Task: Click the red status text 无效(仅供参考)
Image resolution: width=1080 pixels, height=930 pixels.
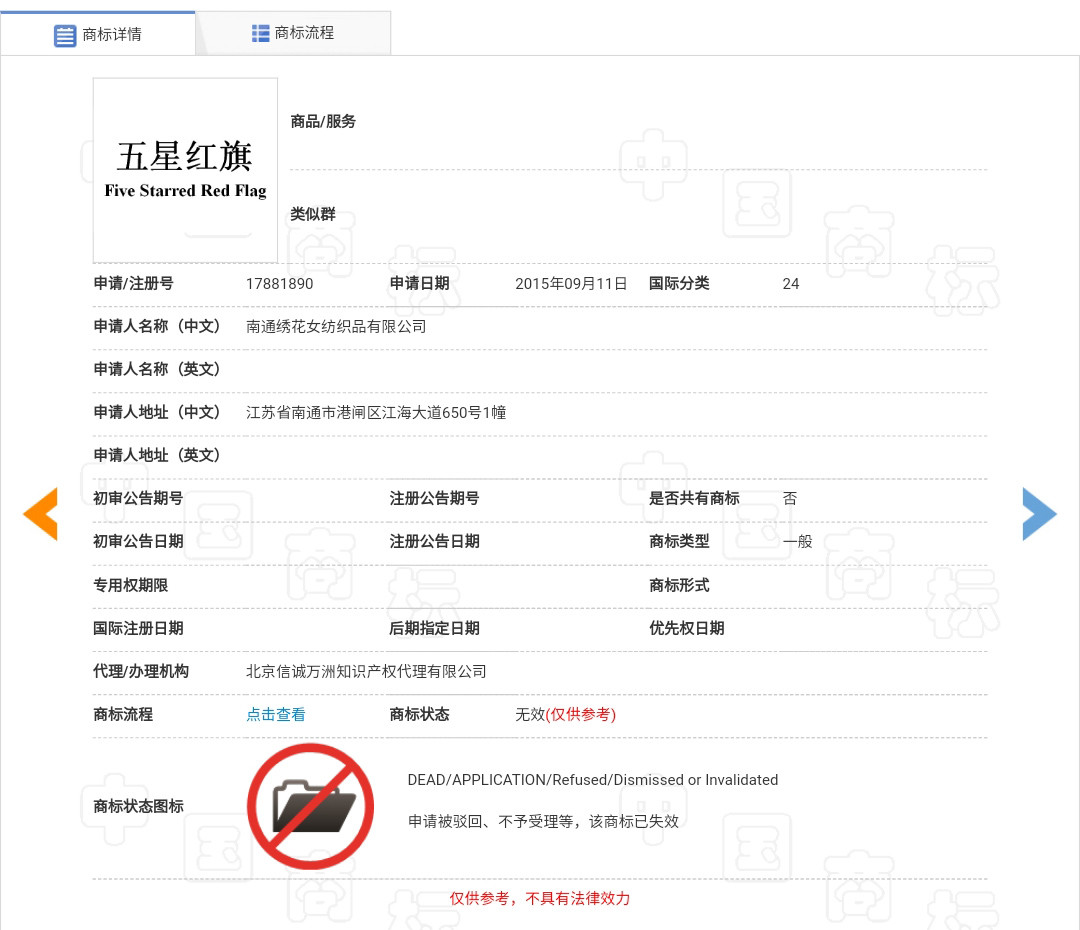Action: (566, 714)
